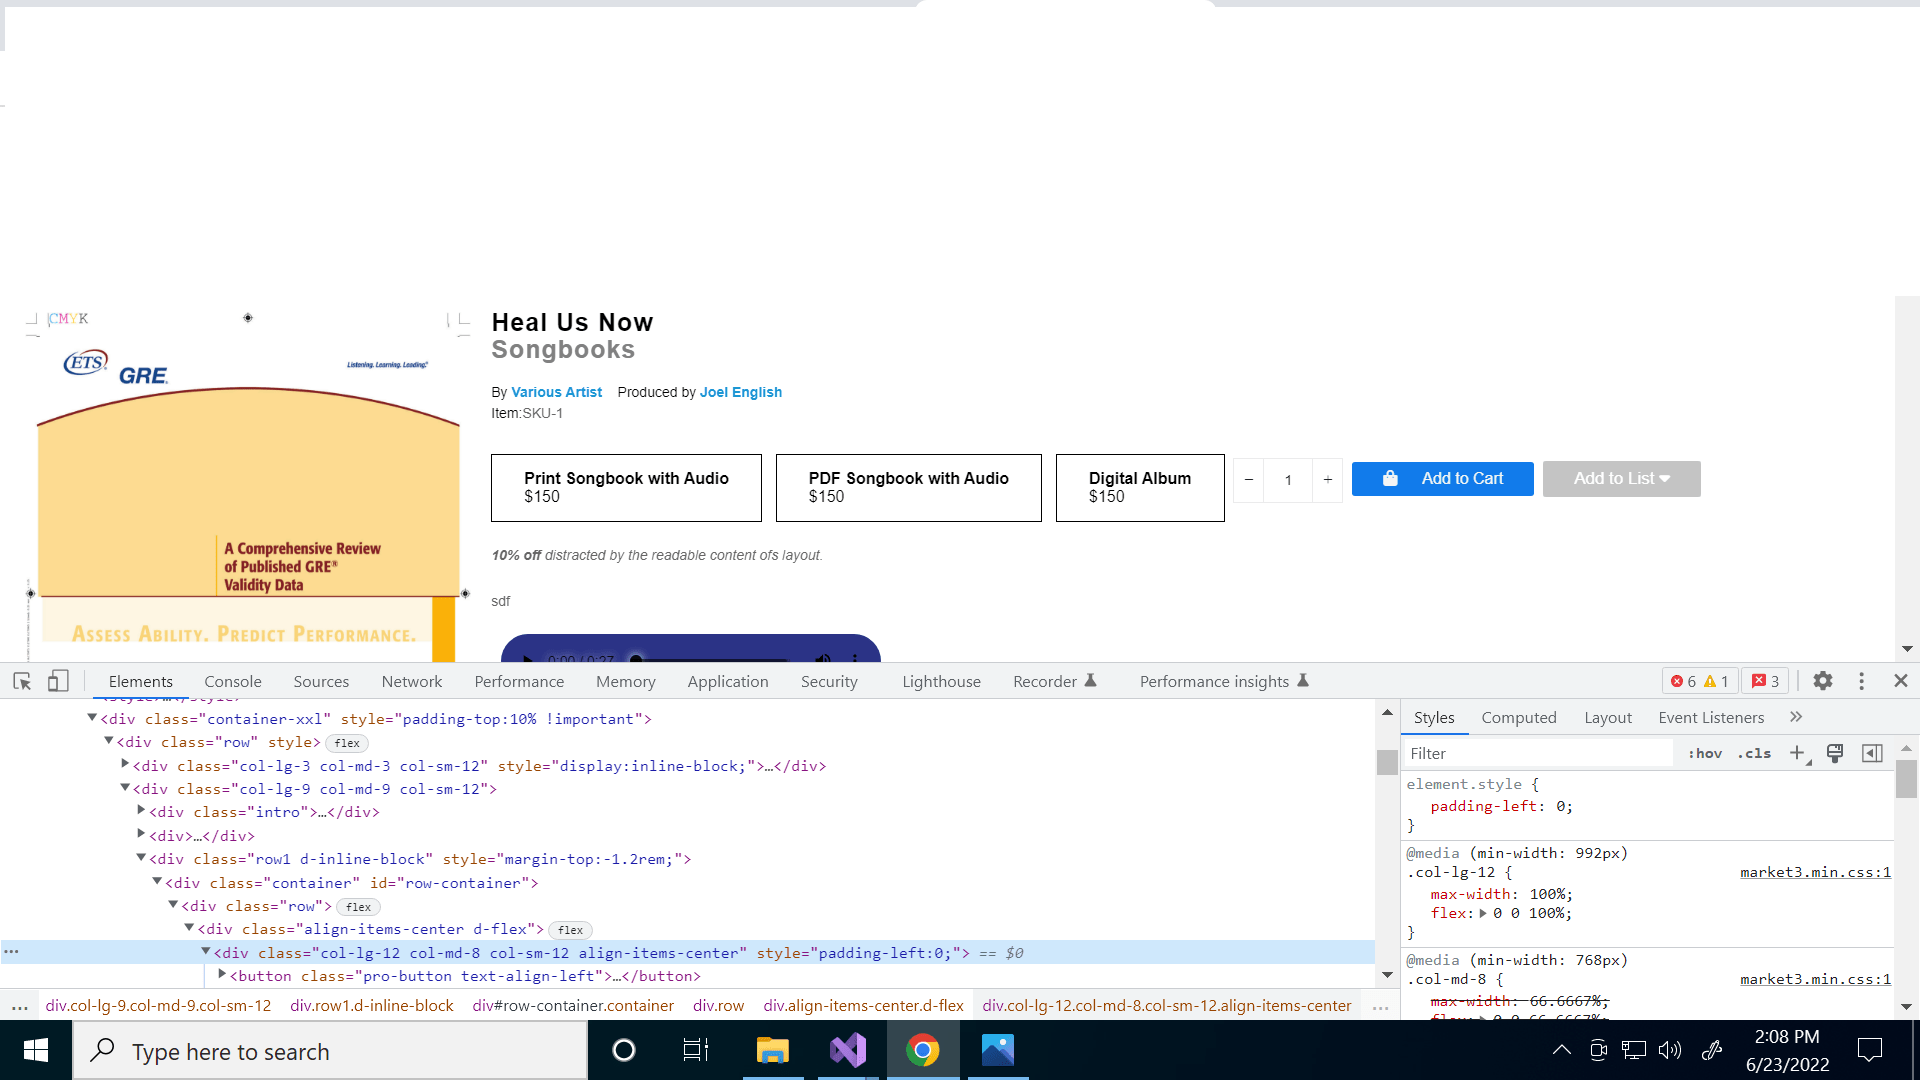1920x1080 pixels.
Task: Switch to the Computed tab
Action: click(x=1518, y=717)
